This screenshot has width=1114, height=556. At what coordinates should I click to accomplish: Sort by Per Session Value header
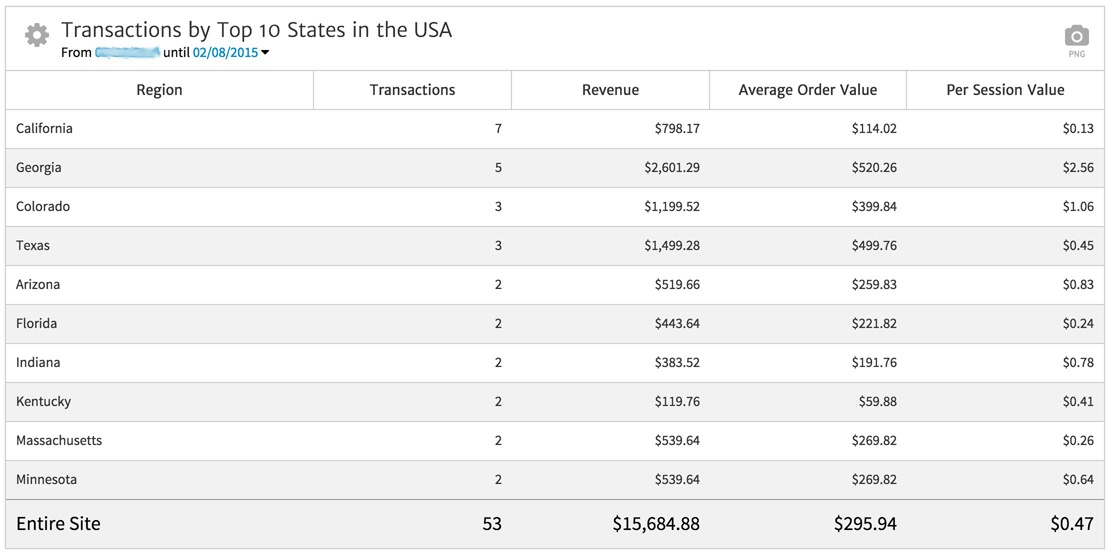(1005, 90)
